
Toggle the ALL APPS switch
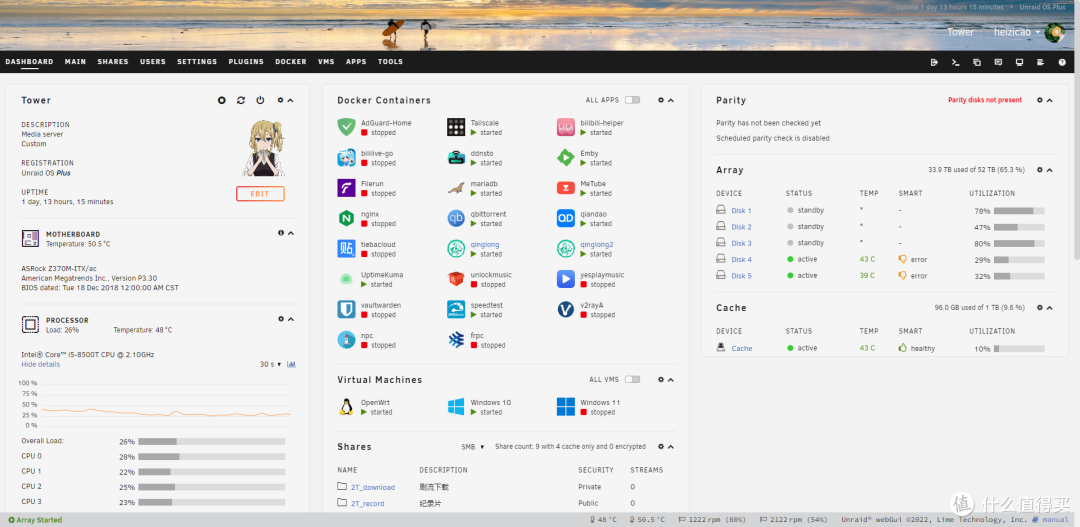point(632,100)
